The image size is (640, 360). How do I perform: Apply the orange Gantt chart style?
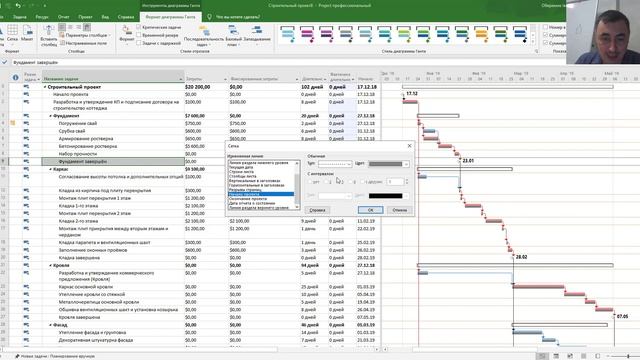(482, 34)
